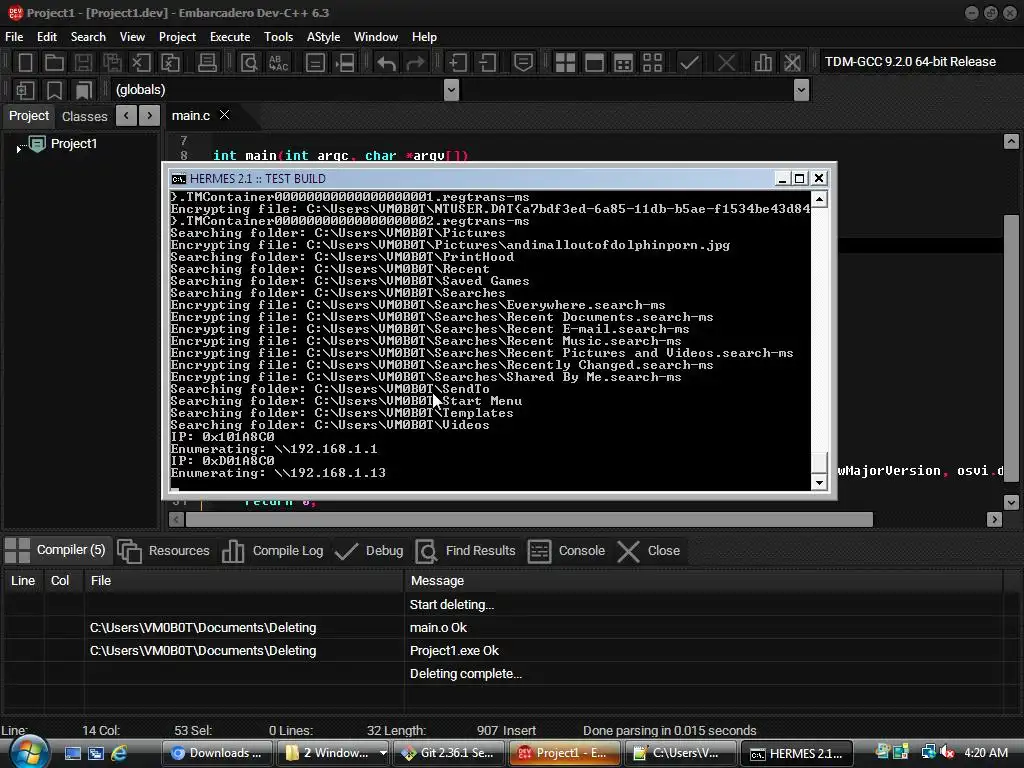Open taskbar 2 Windows group dropdown arrow
This screenshot has height=768, width=1024.
point(383,753)
